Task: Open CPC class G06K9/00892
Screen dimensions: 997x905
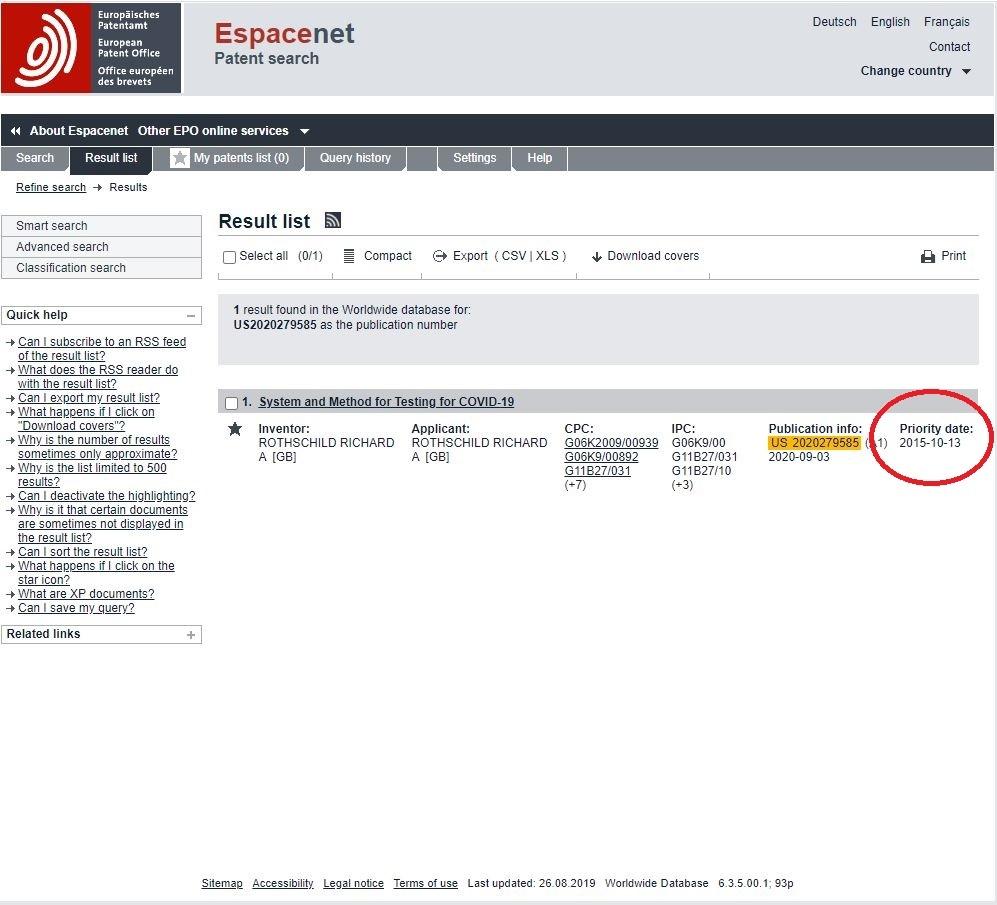Action: pyautogui.click(x=602, y=457)
